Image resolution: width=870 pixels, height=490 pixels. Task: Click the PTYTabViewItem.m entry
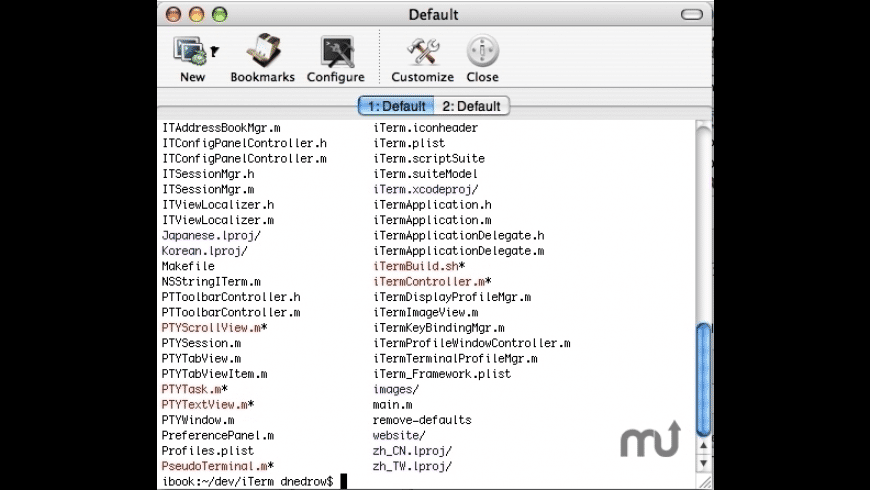click(215, 375)
